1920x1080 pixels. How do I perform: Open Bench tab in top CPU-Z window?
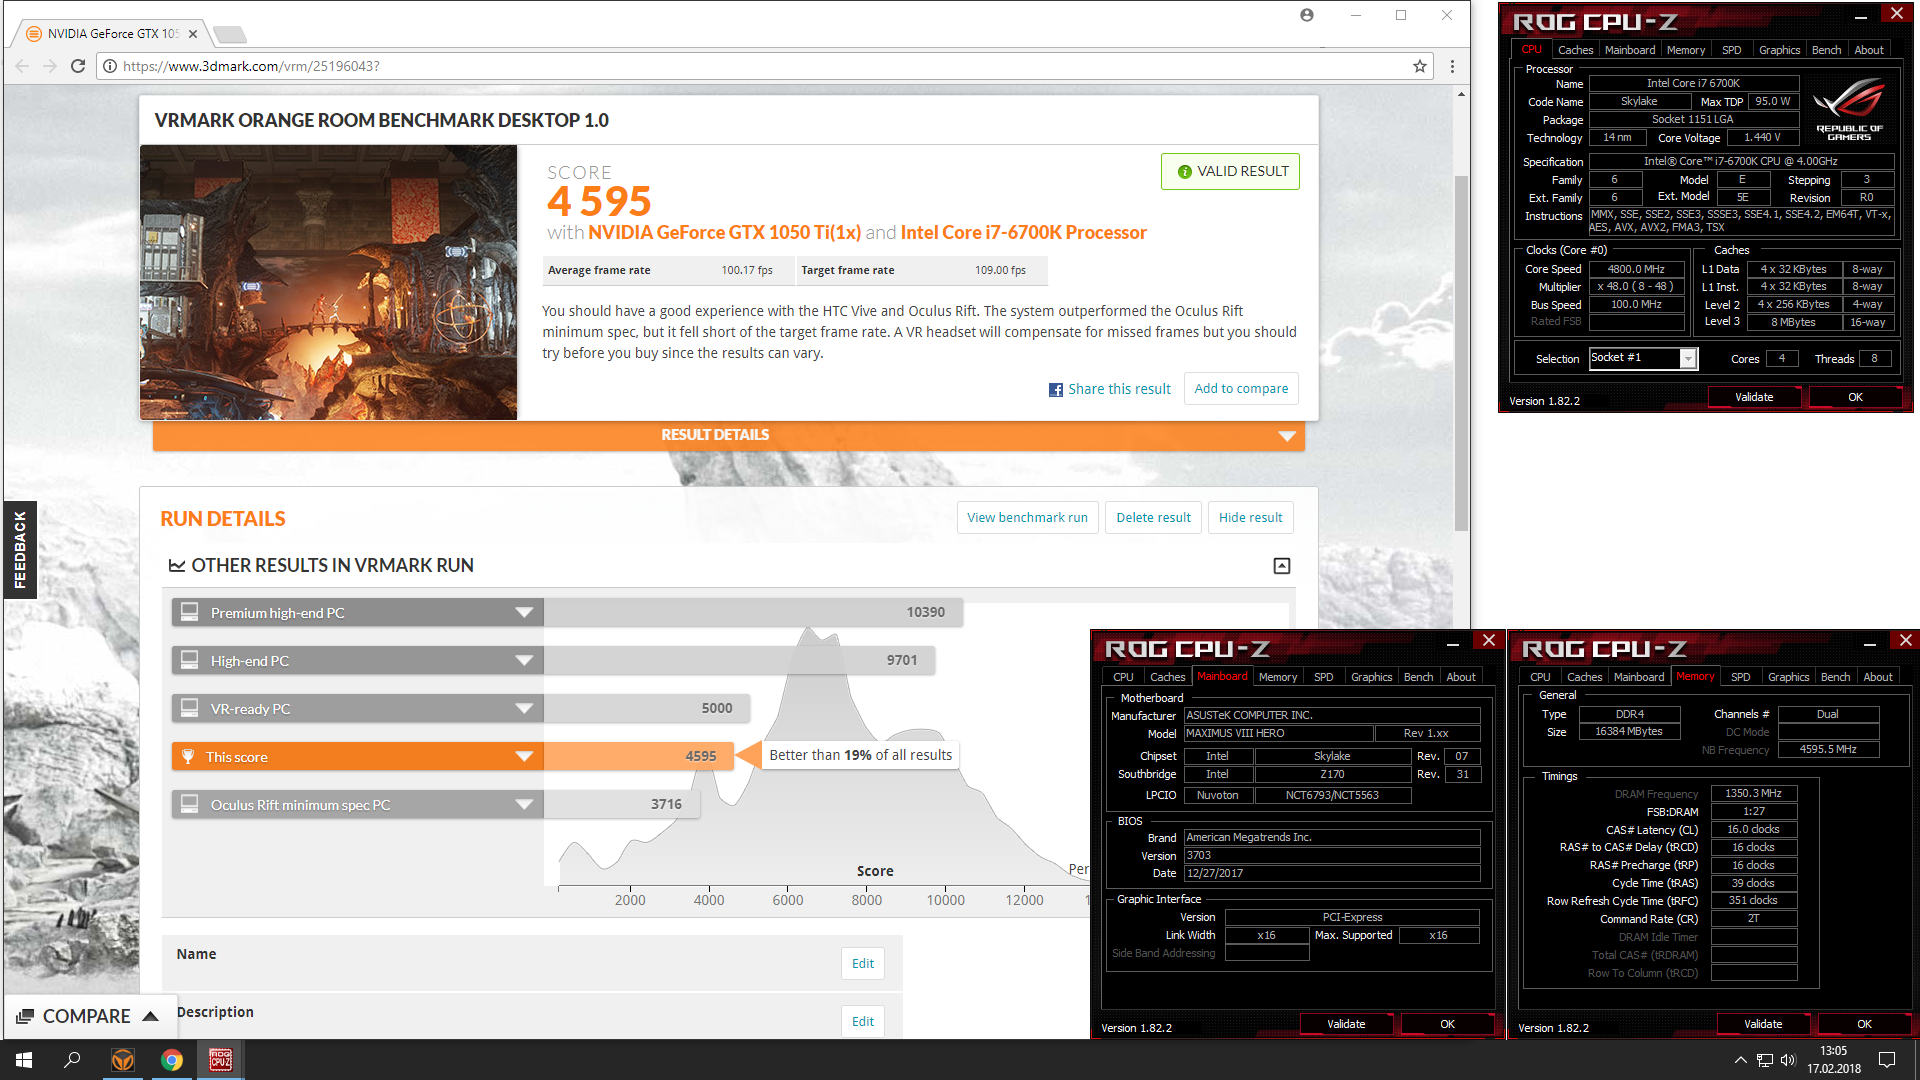point(1826,50)
